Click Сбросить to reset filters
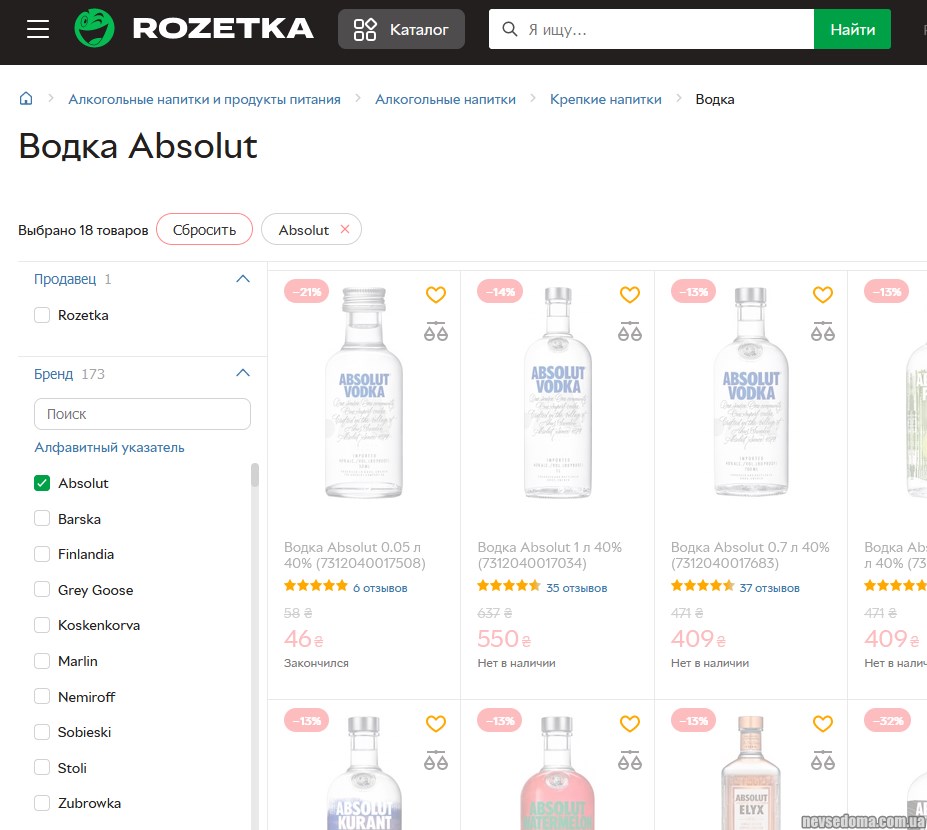This screenshot has height=830, width=927. point(204,230)
